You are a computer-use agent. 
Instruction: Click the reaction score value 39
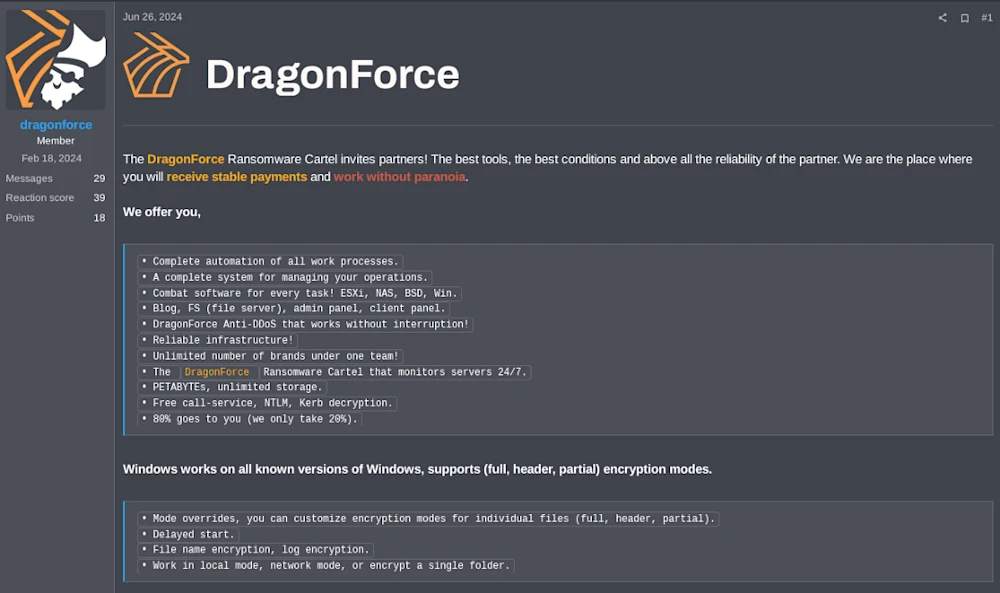click(99, 198)
